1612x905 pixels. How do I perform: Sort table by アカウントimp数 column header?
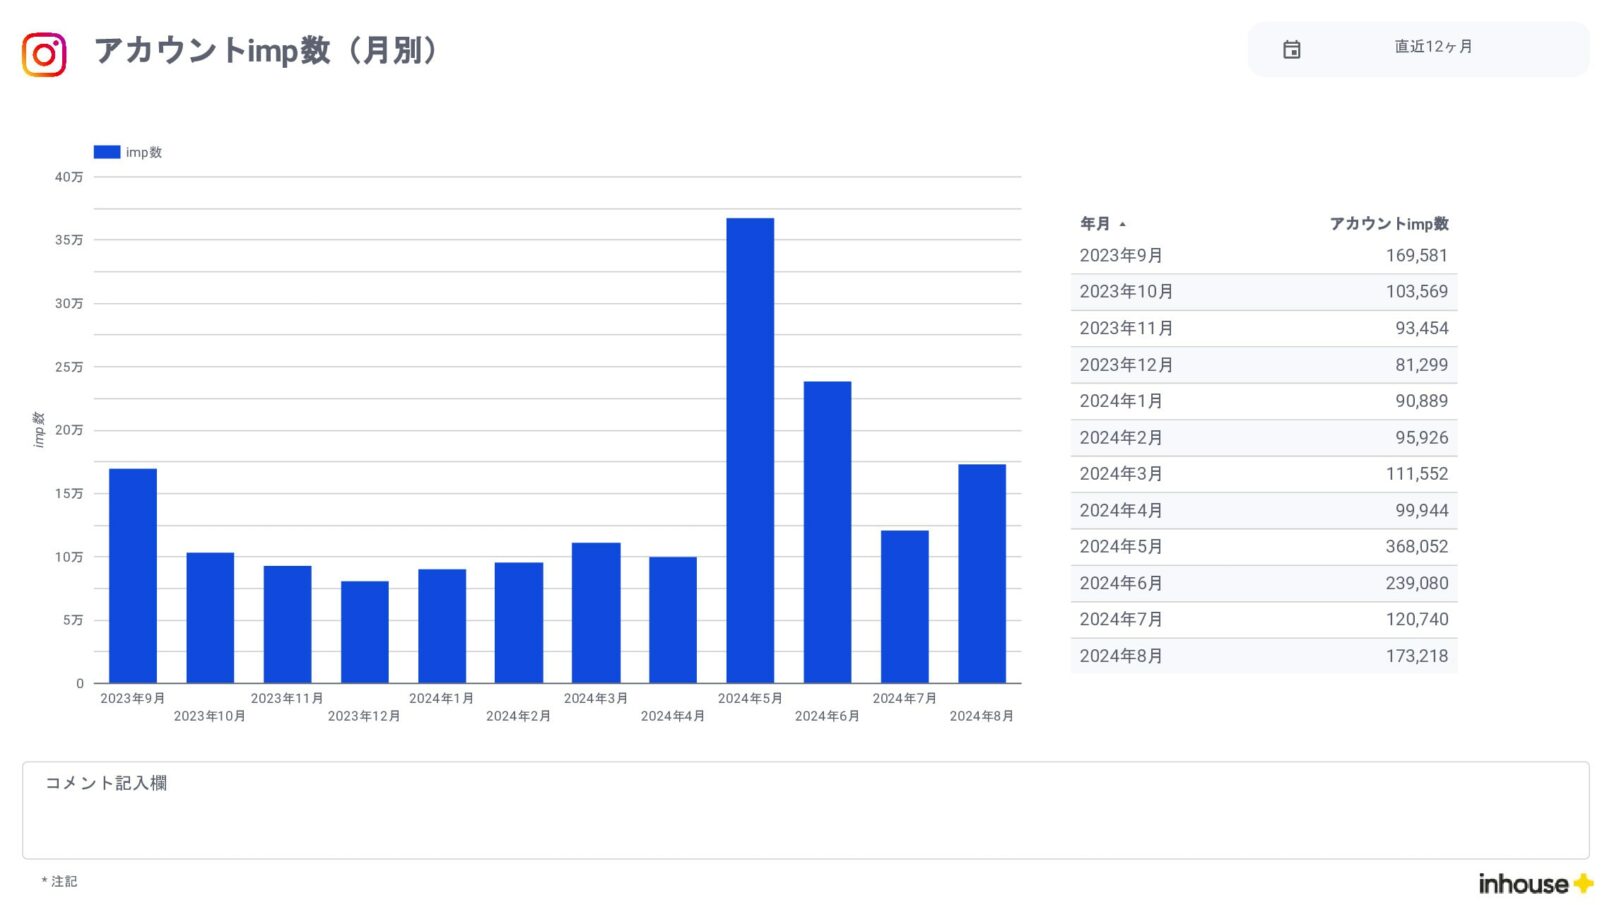click(1388, 224)
